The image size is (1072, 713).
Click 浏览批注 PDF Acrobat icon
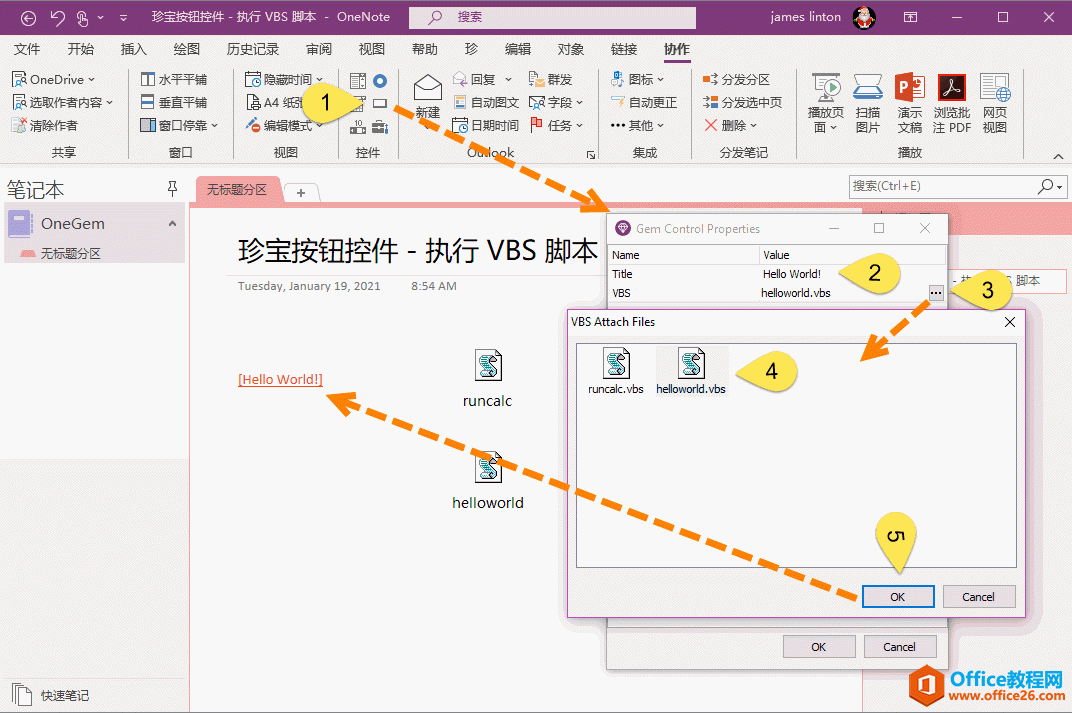pos(952,104)
